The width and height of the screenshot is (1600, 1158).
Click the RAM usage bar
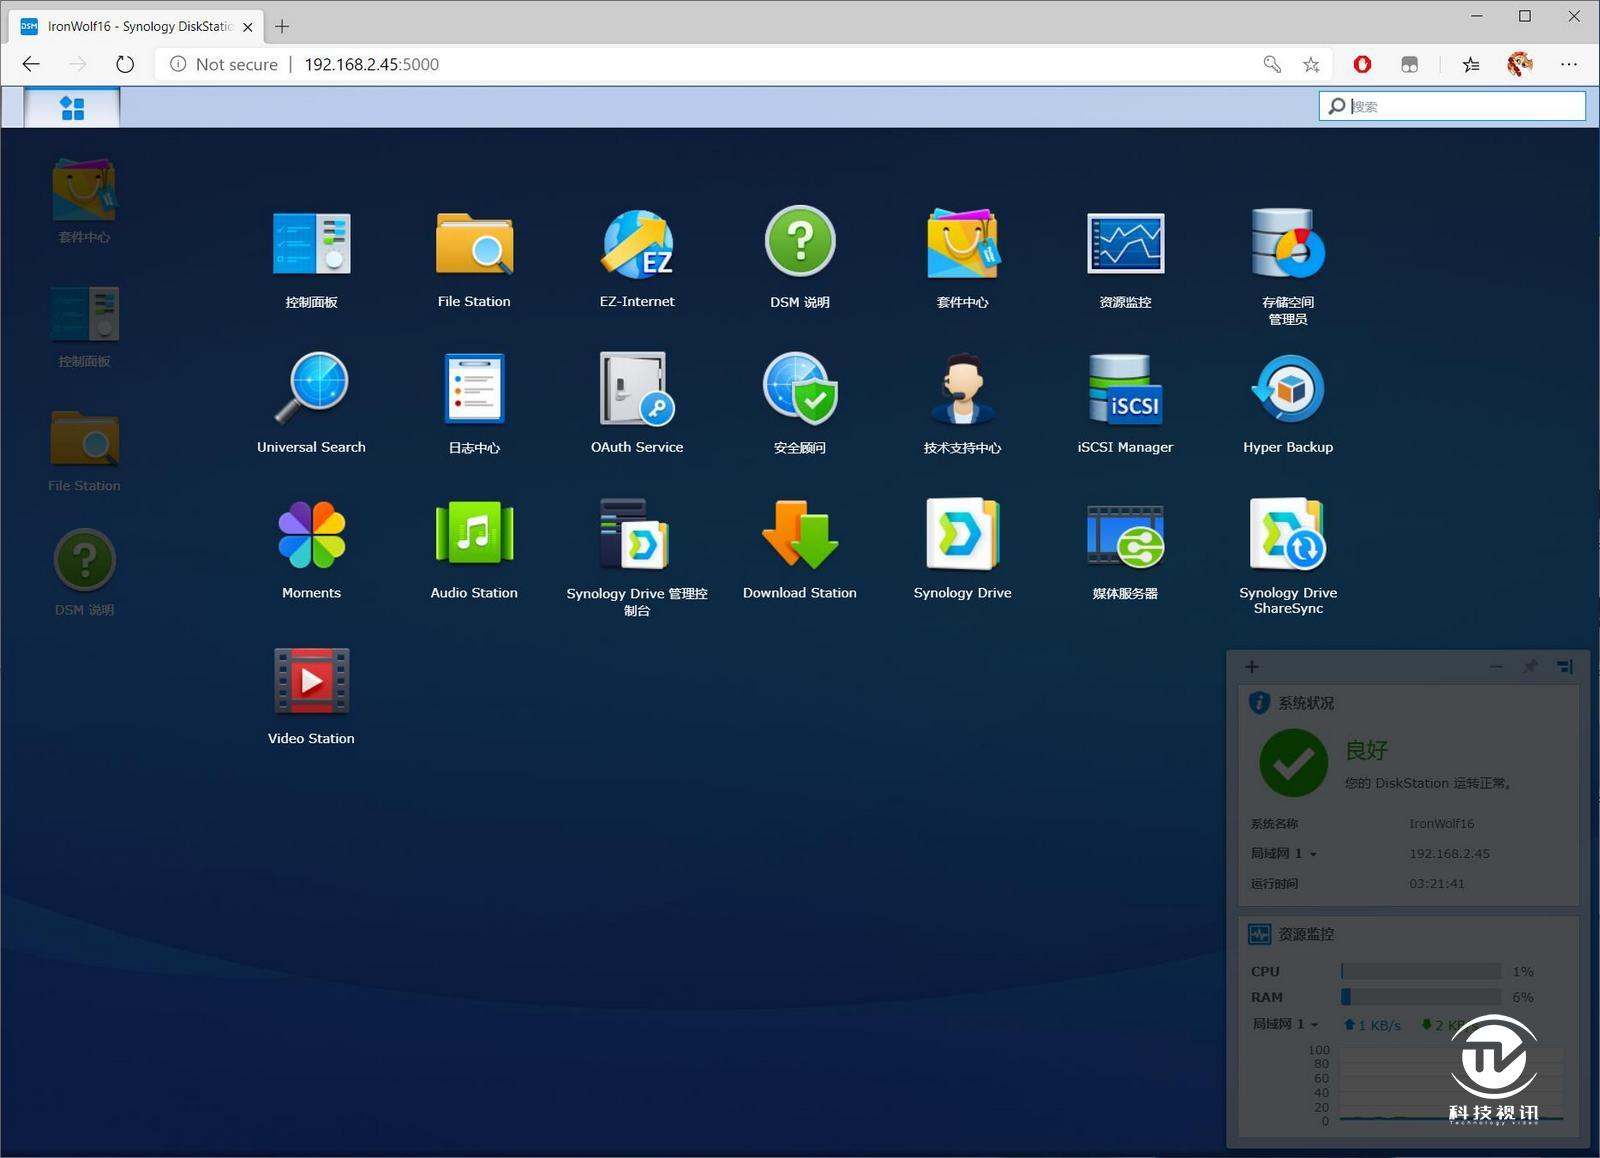1421,997
